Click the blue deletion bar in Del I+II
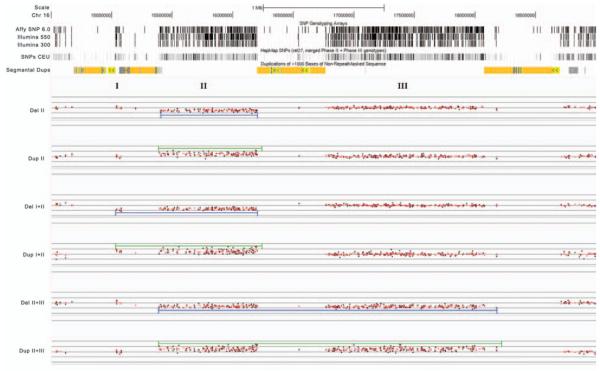600x371 pixels. [186, 213]
